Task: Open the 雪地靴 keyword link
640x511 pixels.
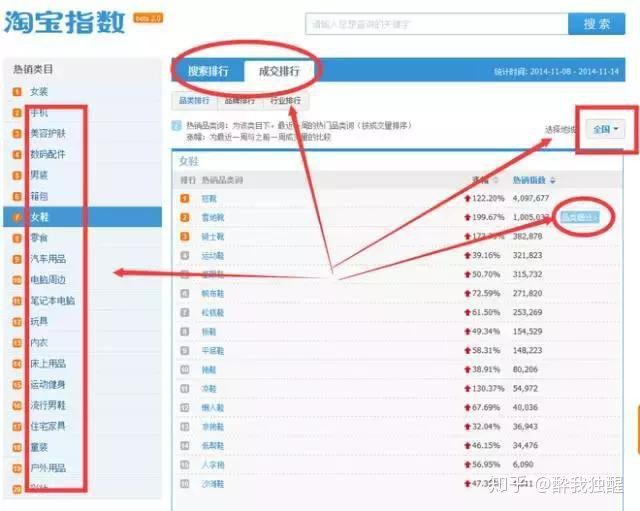Action: coord(213,218)
